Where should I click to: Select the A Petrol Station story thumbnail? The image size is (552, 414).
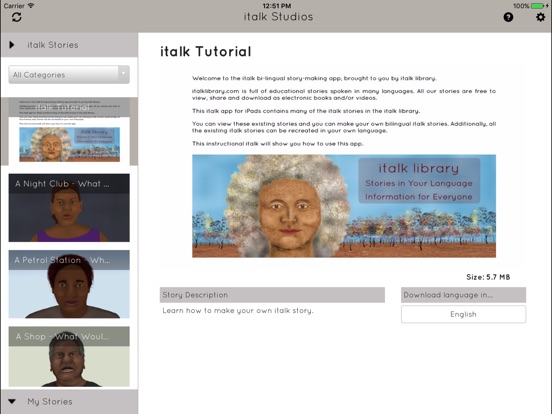click(x=69, y=284)
